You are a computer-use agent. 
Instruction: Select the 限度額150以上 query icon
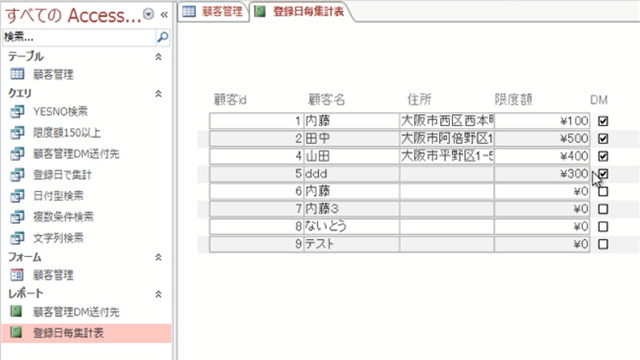pos(17,133)
